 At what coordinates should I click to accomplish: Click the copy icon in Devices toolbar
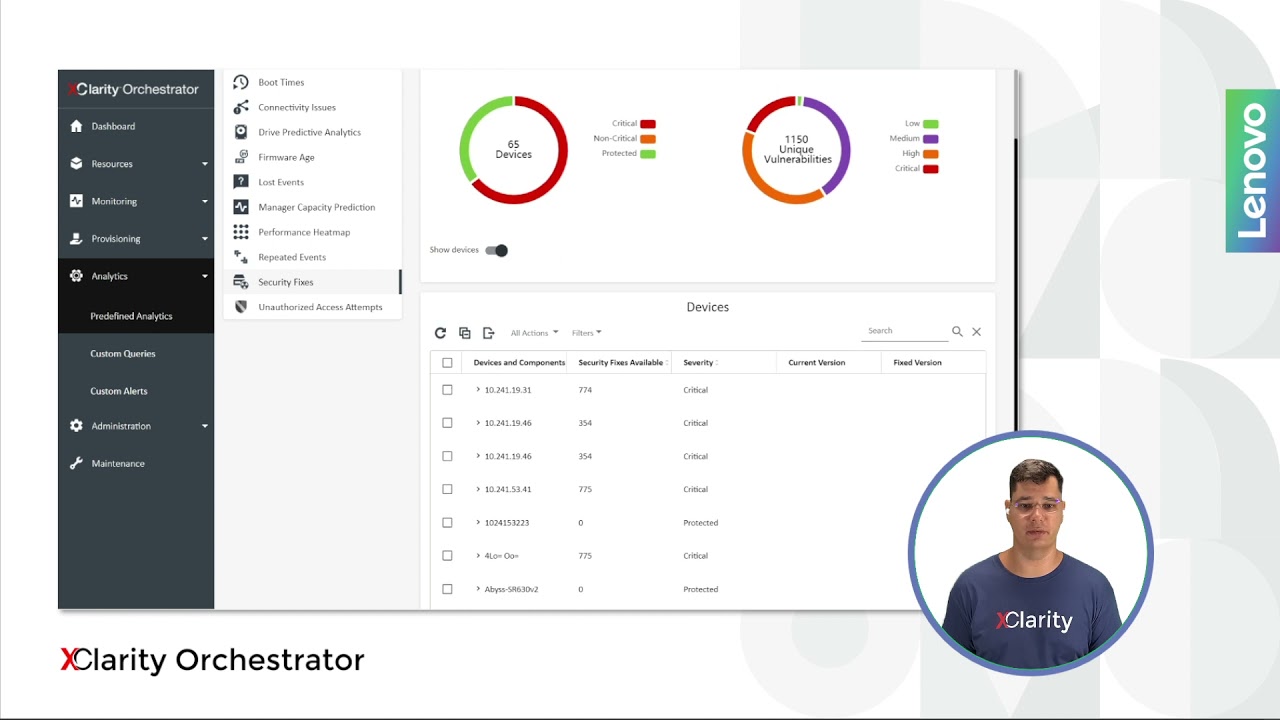point(465,333)
